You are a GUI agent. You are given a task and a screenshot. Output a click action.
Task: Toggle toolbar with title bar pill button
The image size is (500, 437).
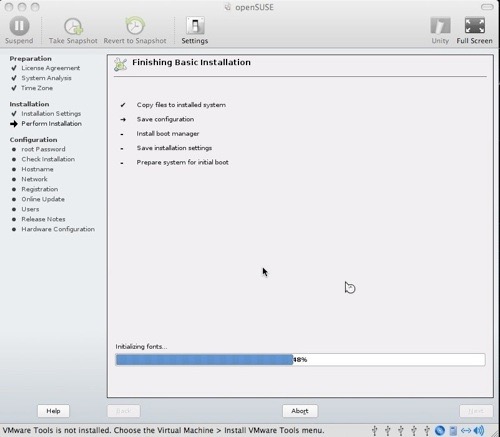487,7
